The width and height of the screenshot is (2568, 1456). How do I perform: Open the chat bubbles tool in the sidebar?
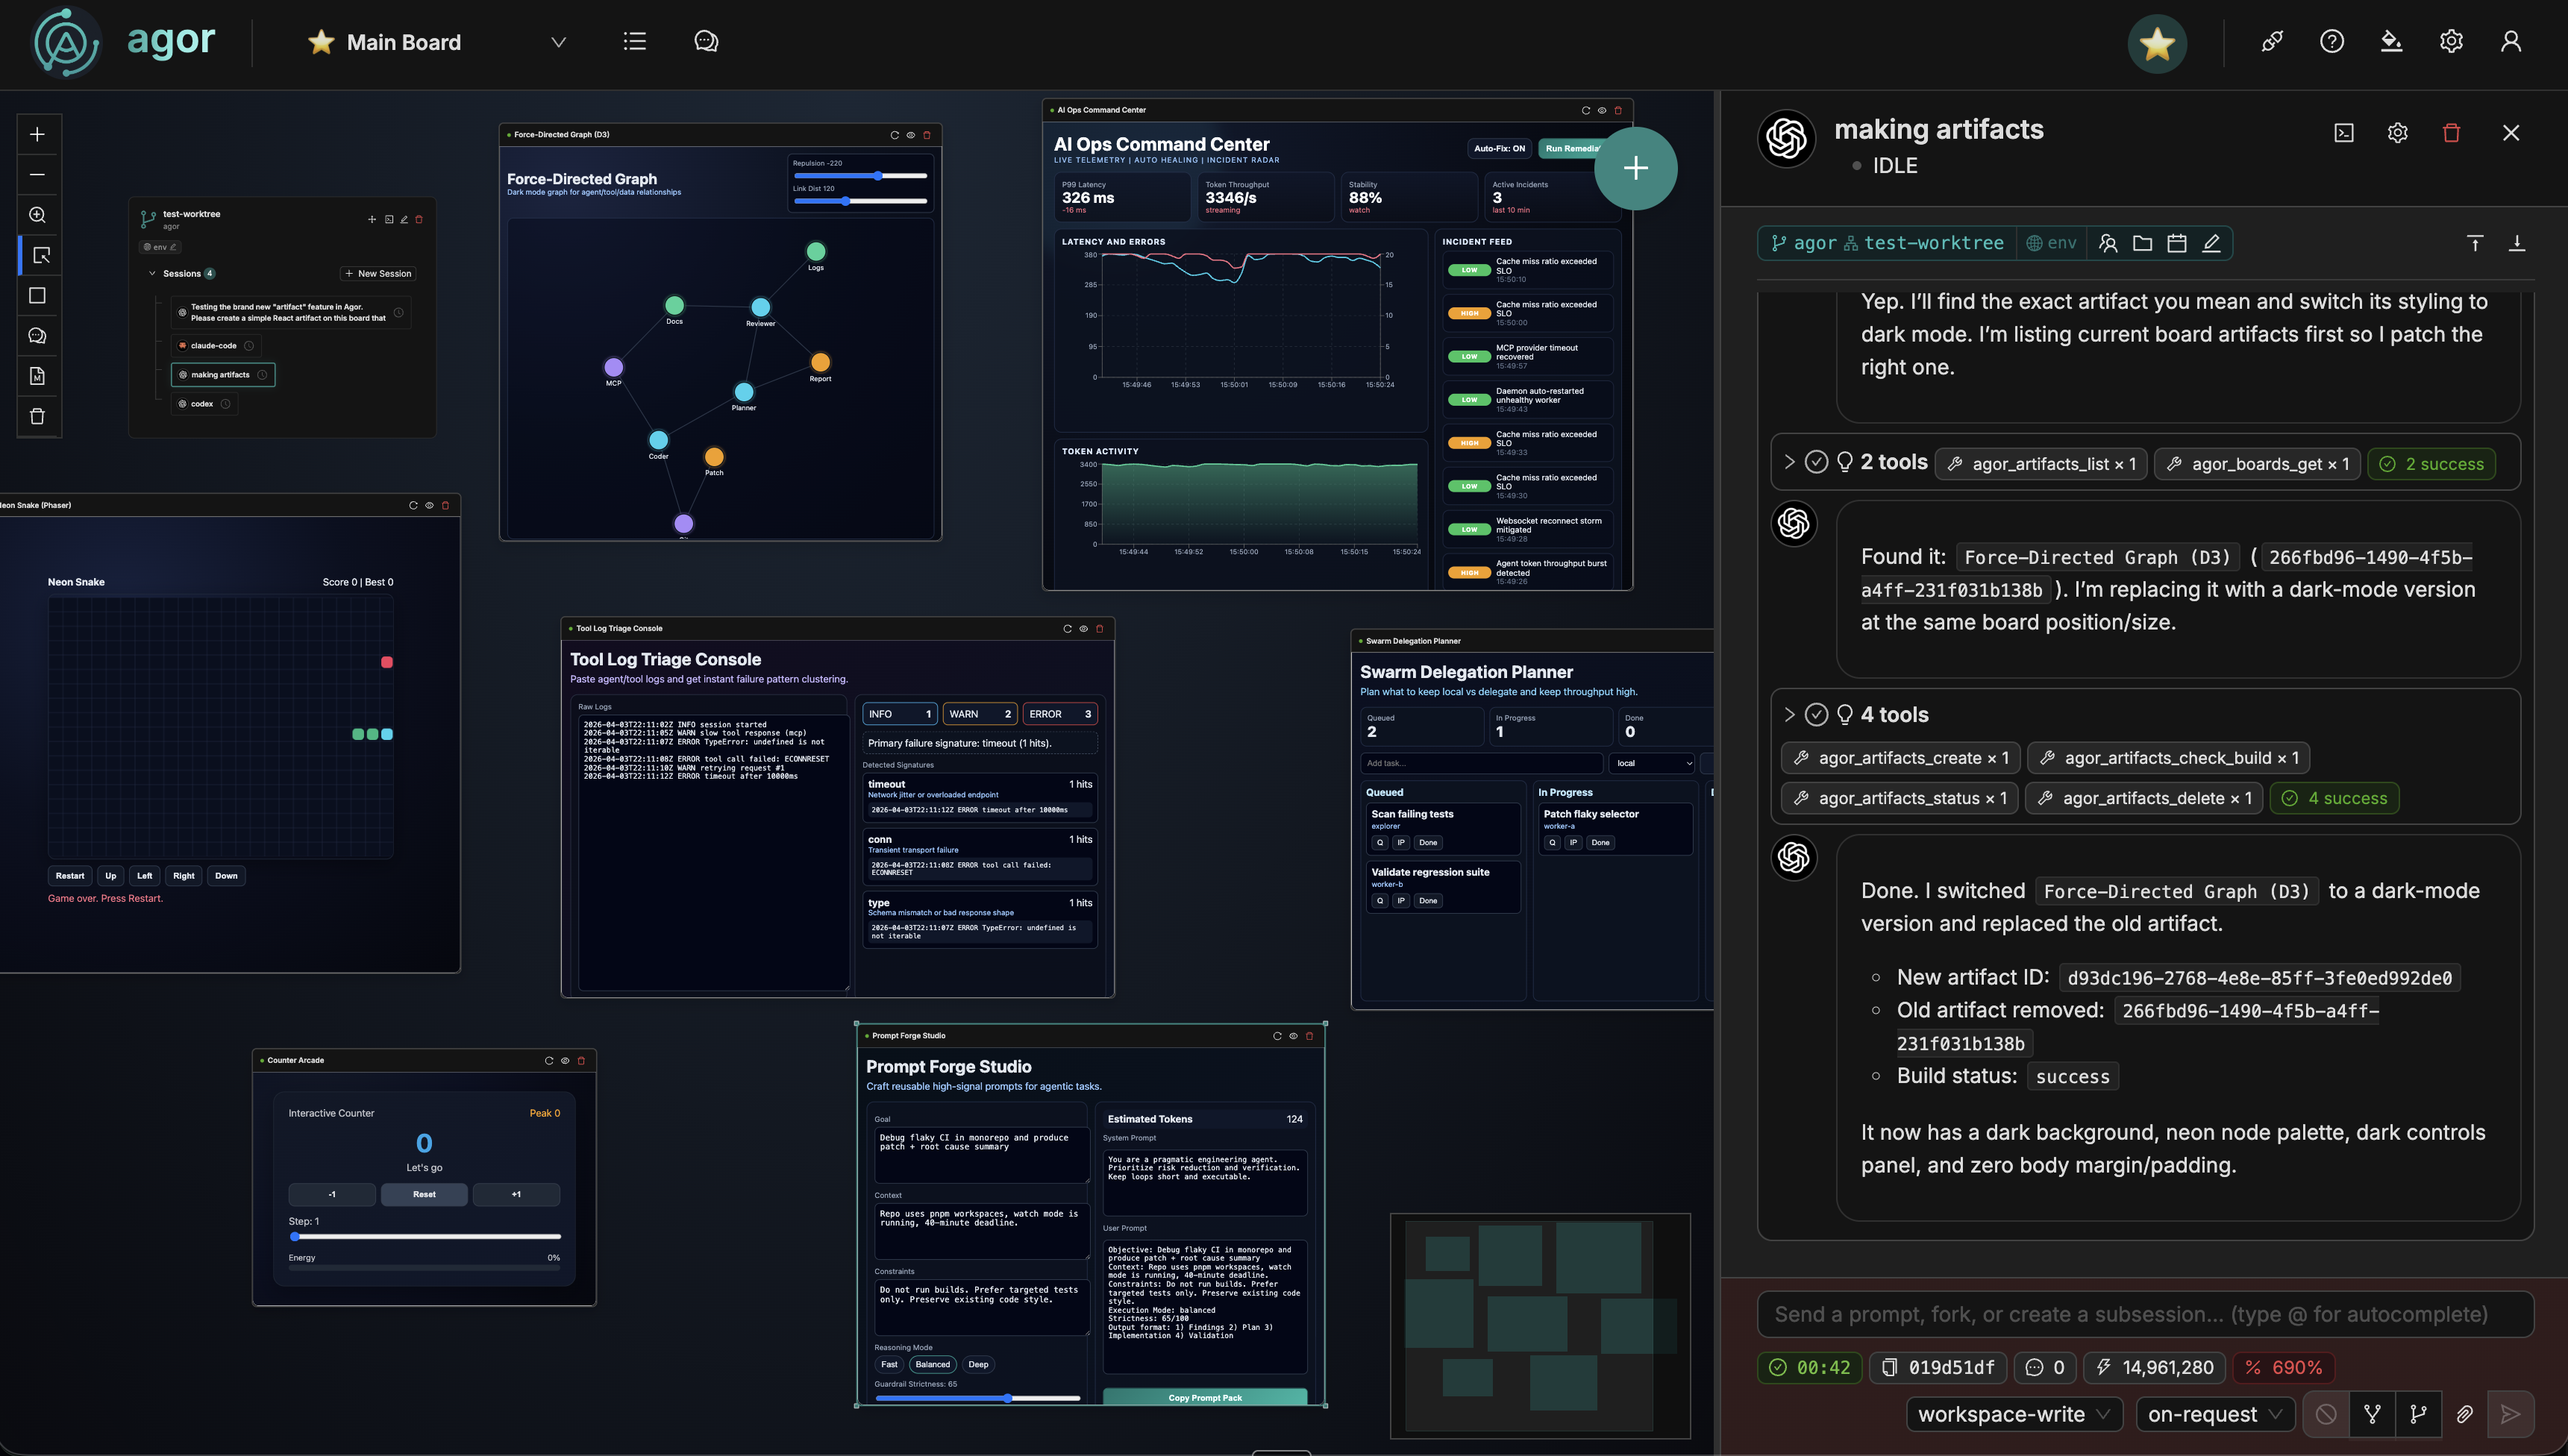37,335
